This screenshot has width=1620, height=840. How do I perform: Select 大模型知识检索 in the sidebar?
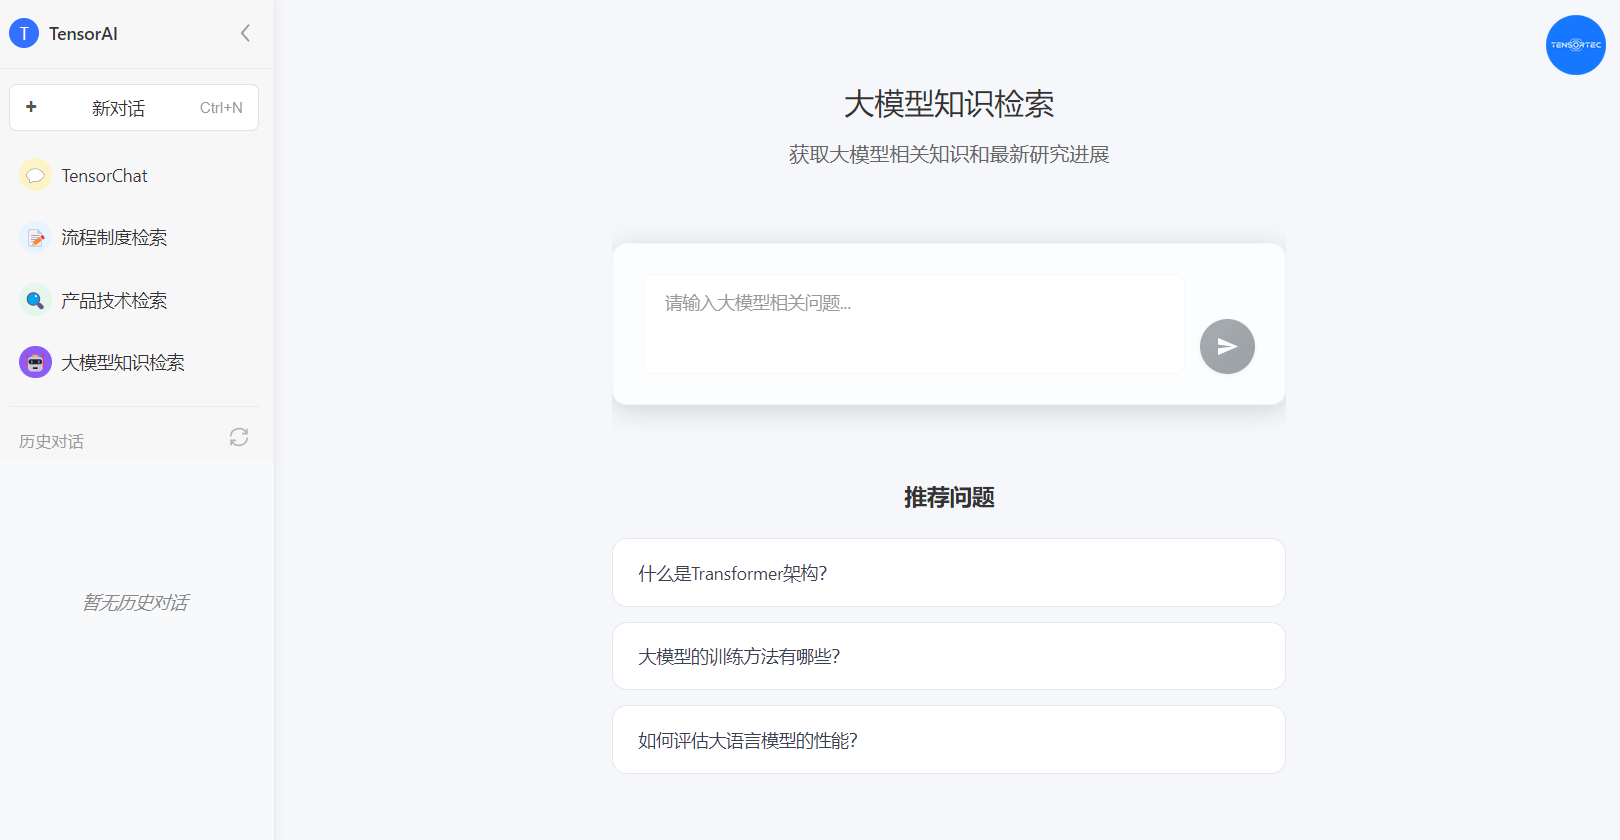click(123, 363)
